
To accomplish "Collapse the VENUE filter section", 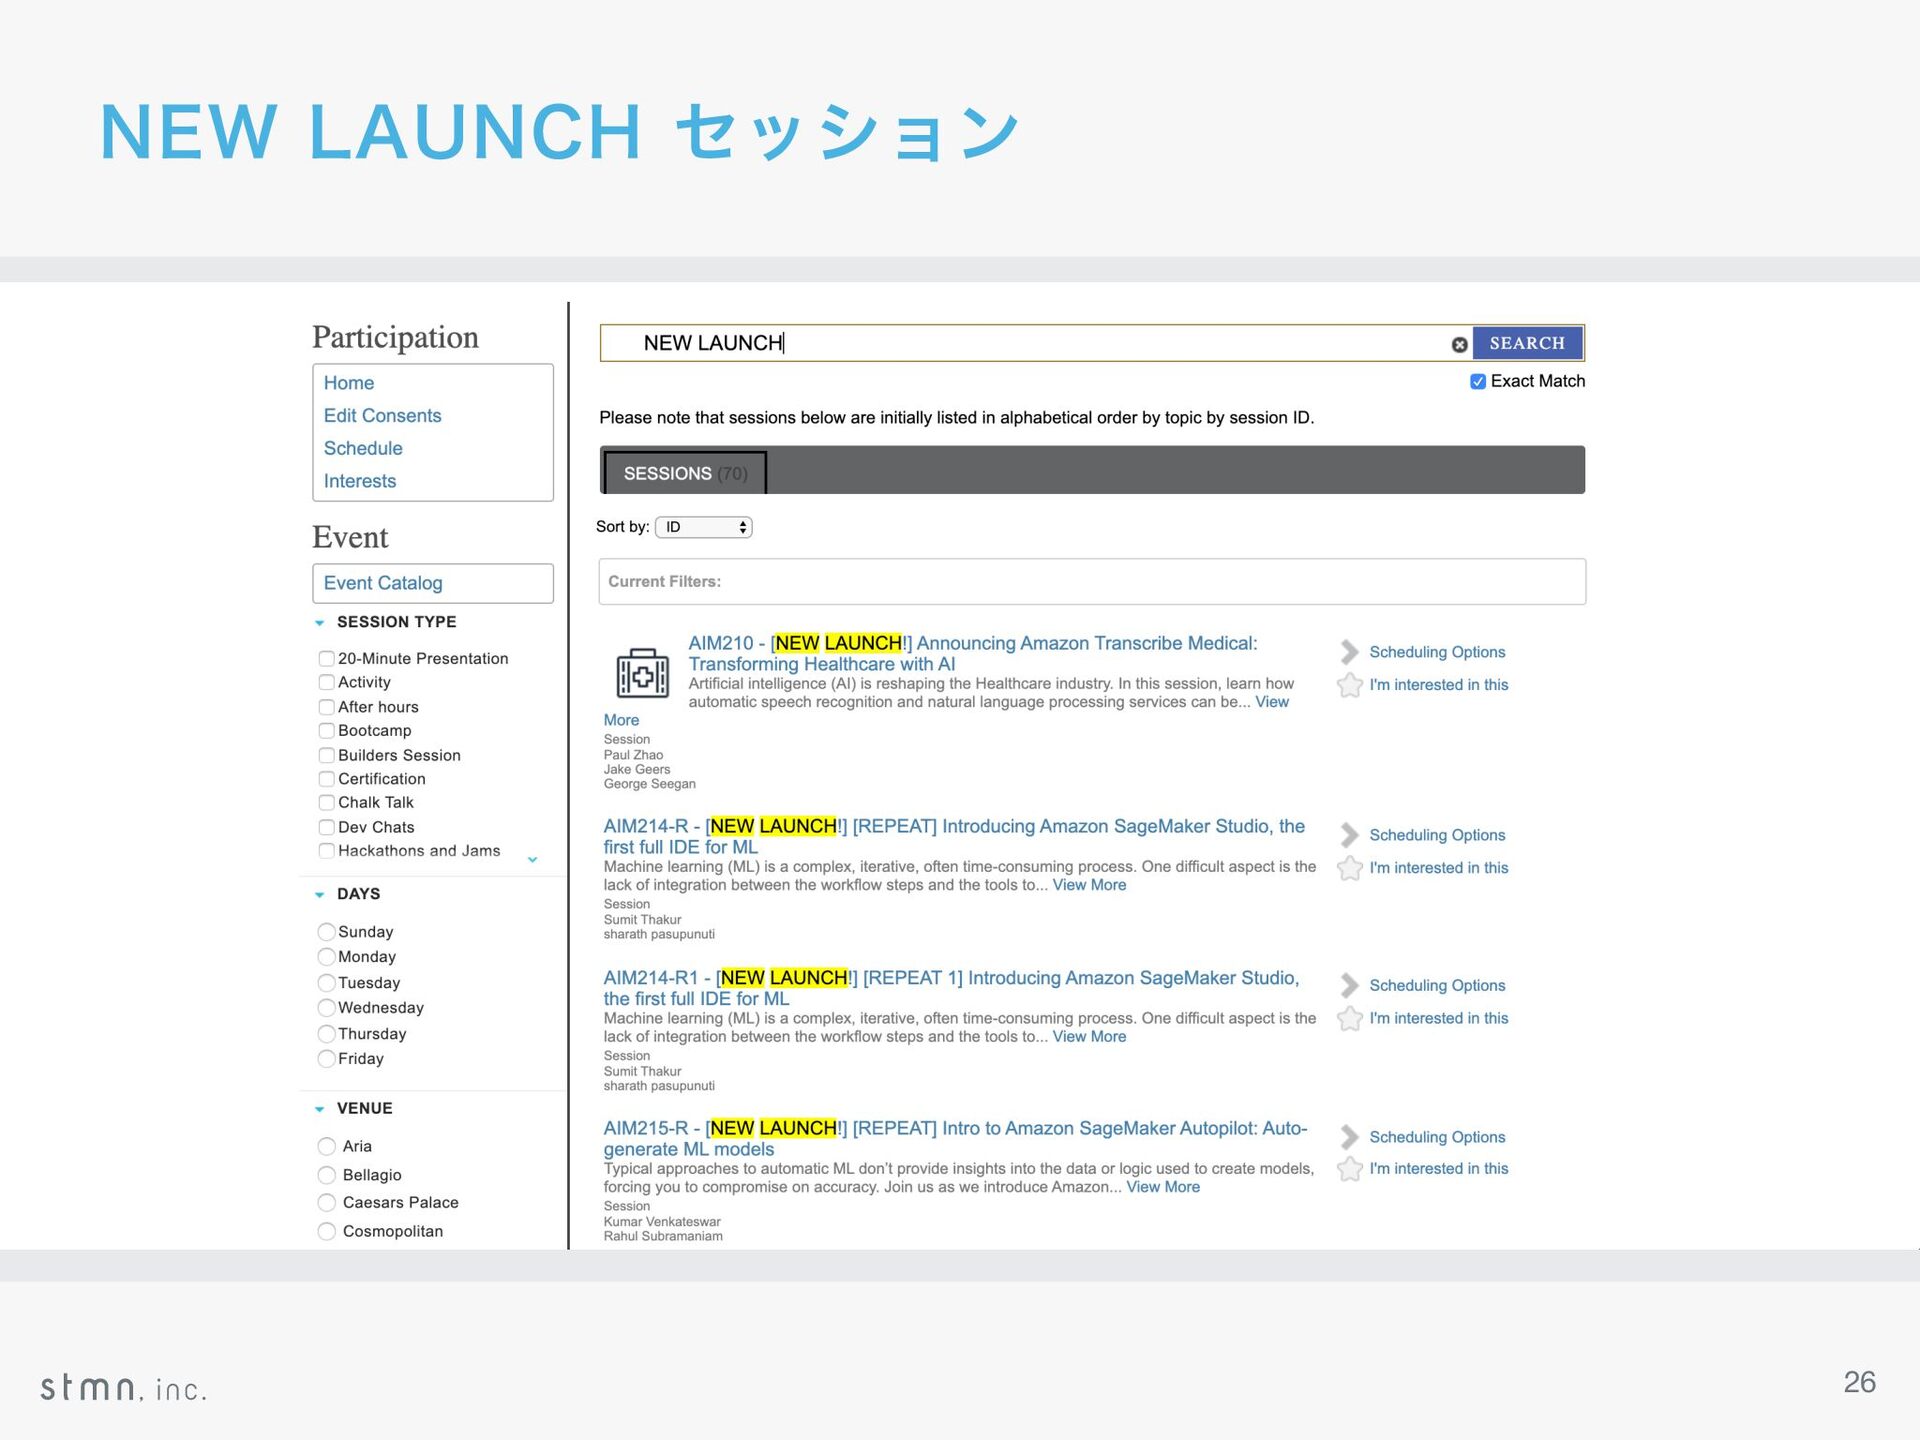I will tap(319, 1109).
